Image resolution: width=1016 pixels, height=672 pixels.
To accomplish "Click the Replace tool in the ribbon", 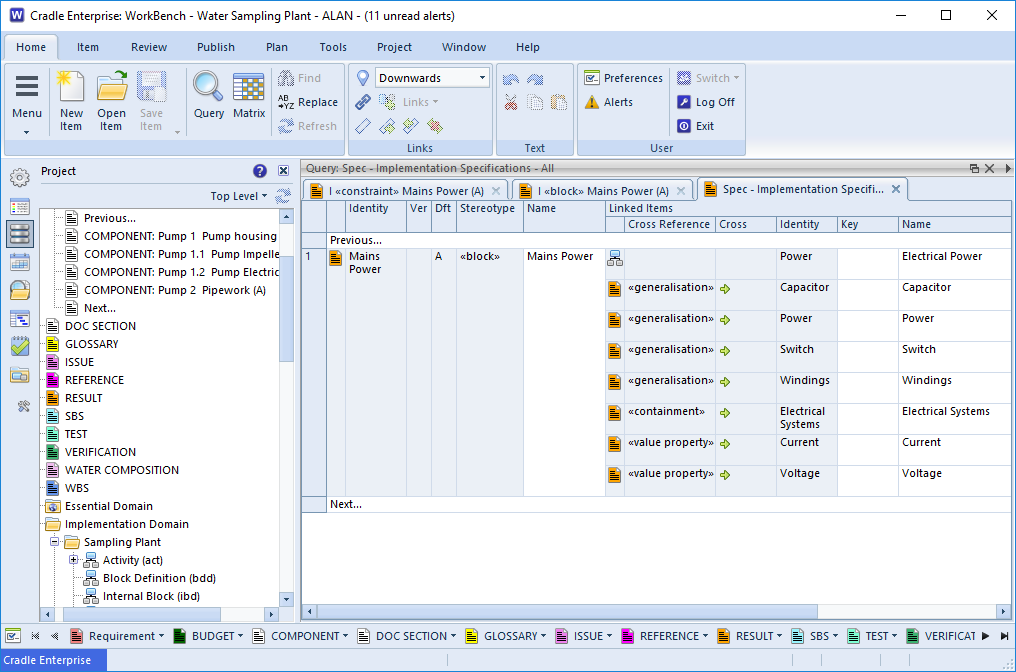I will (x=308, y=102).
